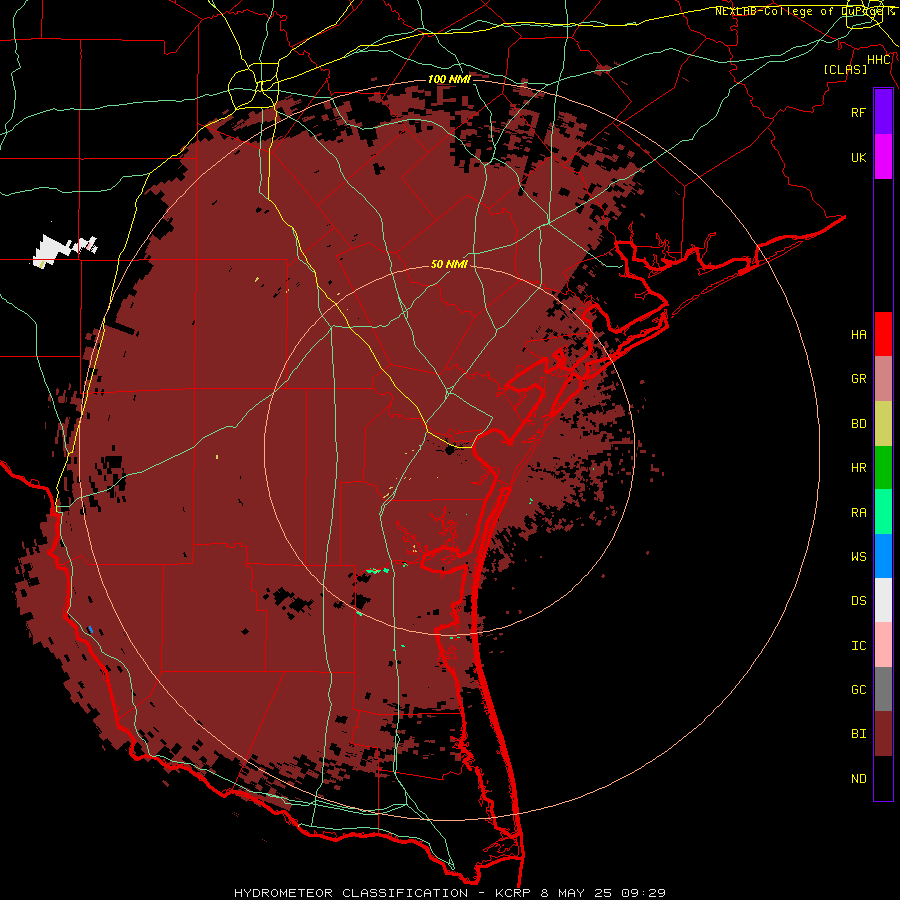Image resolution: width=900 pixels, height=900 pixels.
Task: Click the "BI" legend label
Action: tap(859, 734)
